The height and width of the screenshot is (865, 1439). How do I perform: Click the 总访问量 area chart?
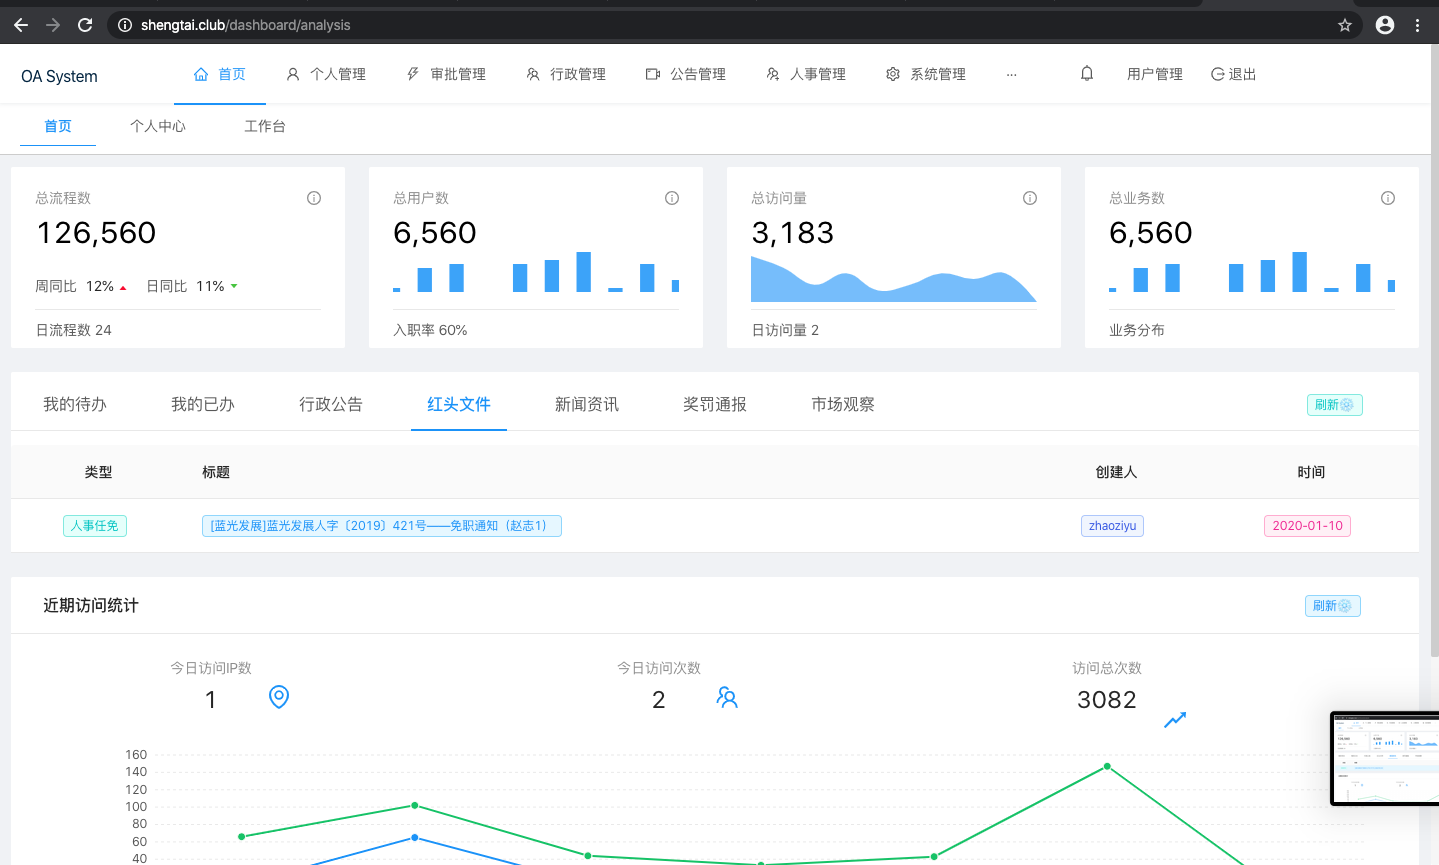pyautogui.click(x=894, y=279)
